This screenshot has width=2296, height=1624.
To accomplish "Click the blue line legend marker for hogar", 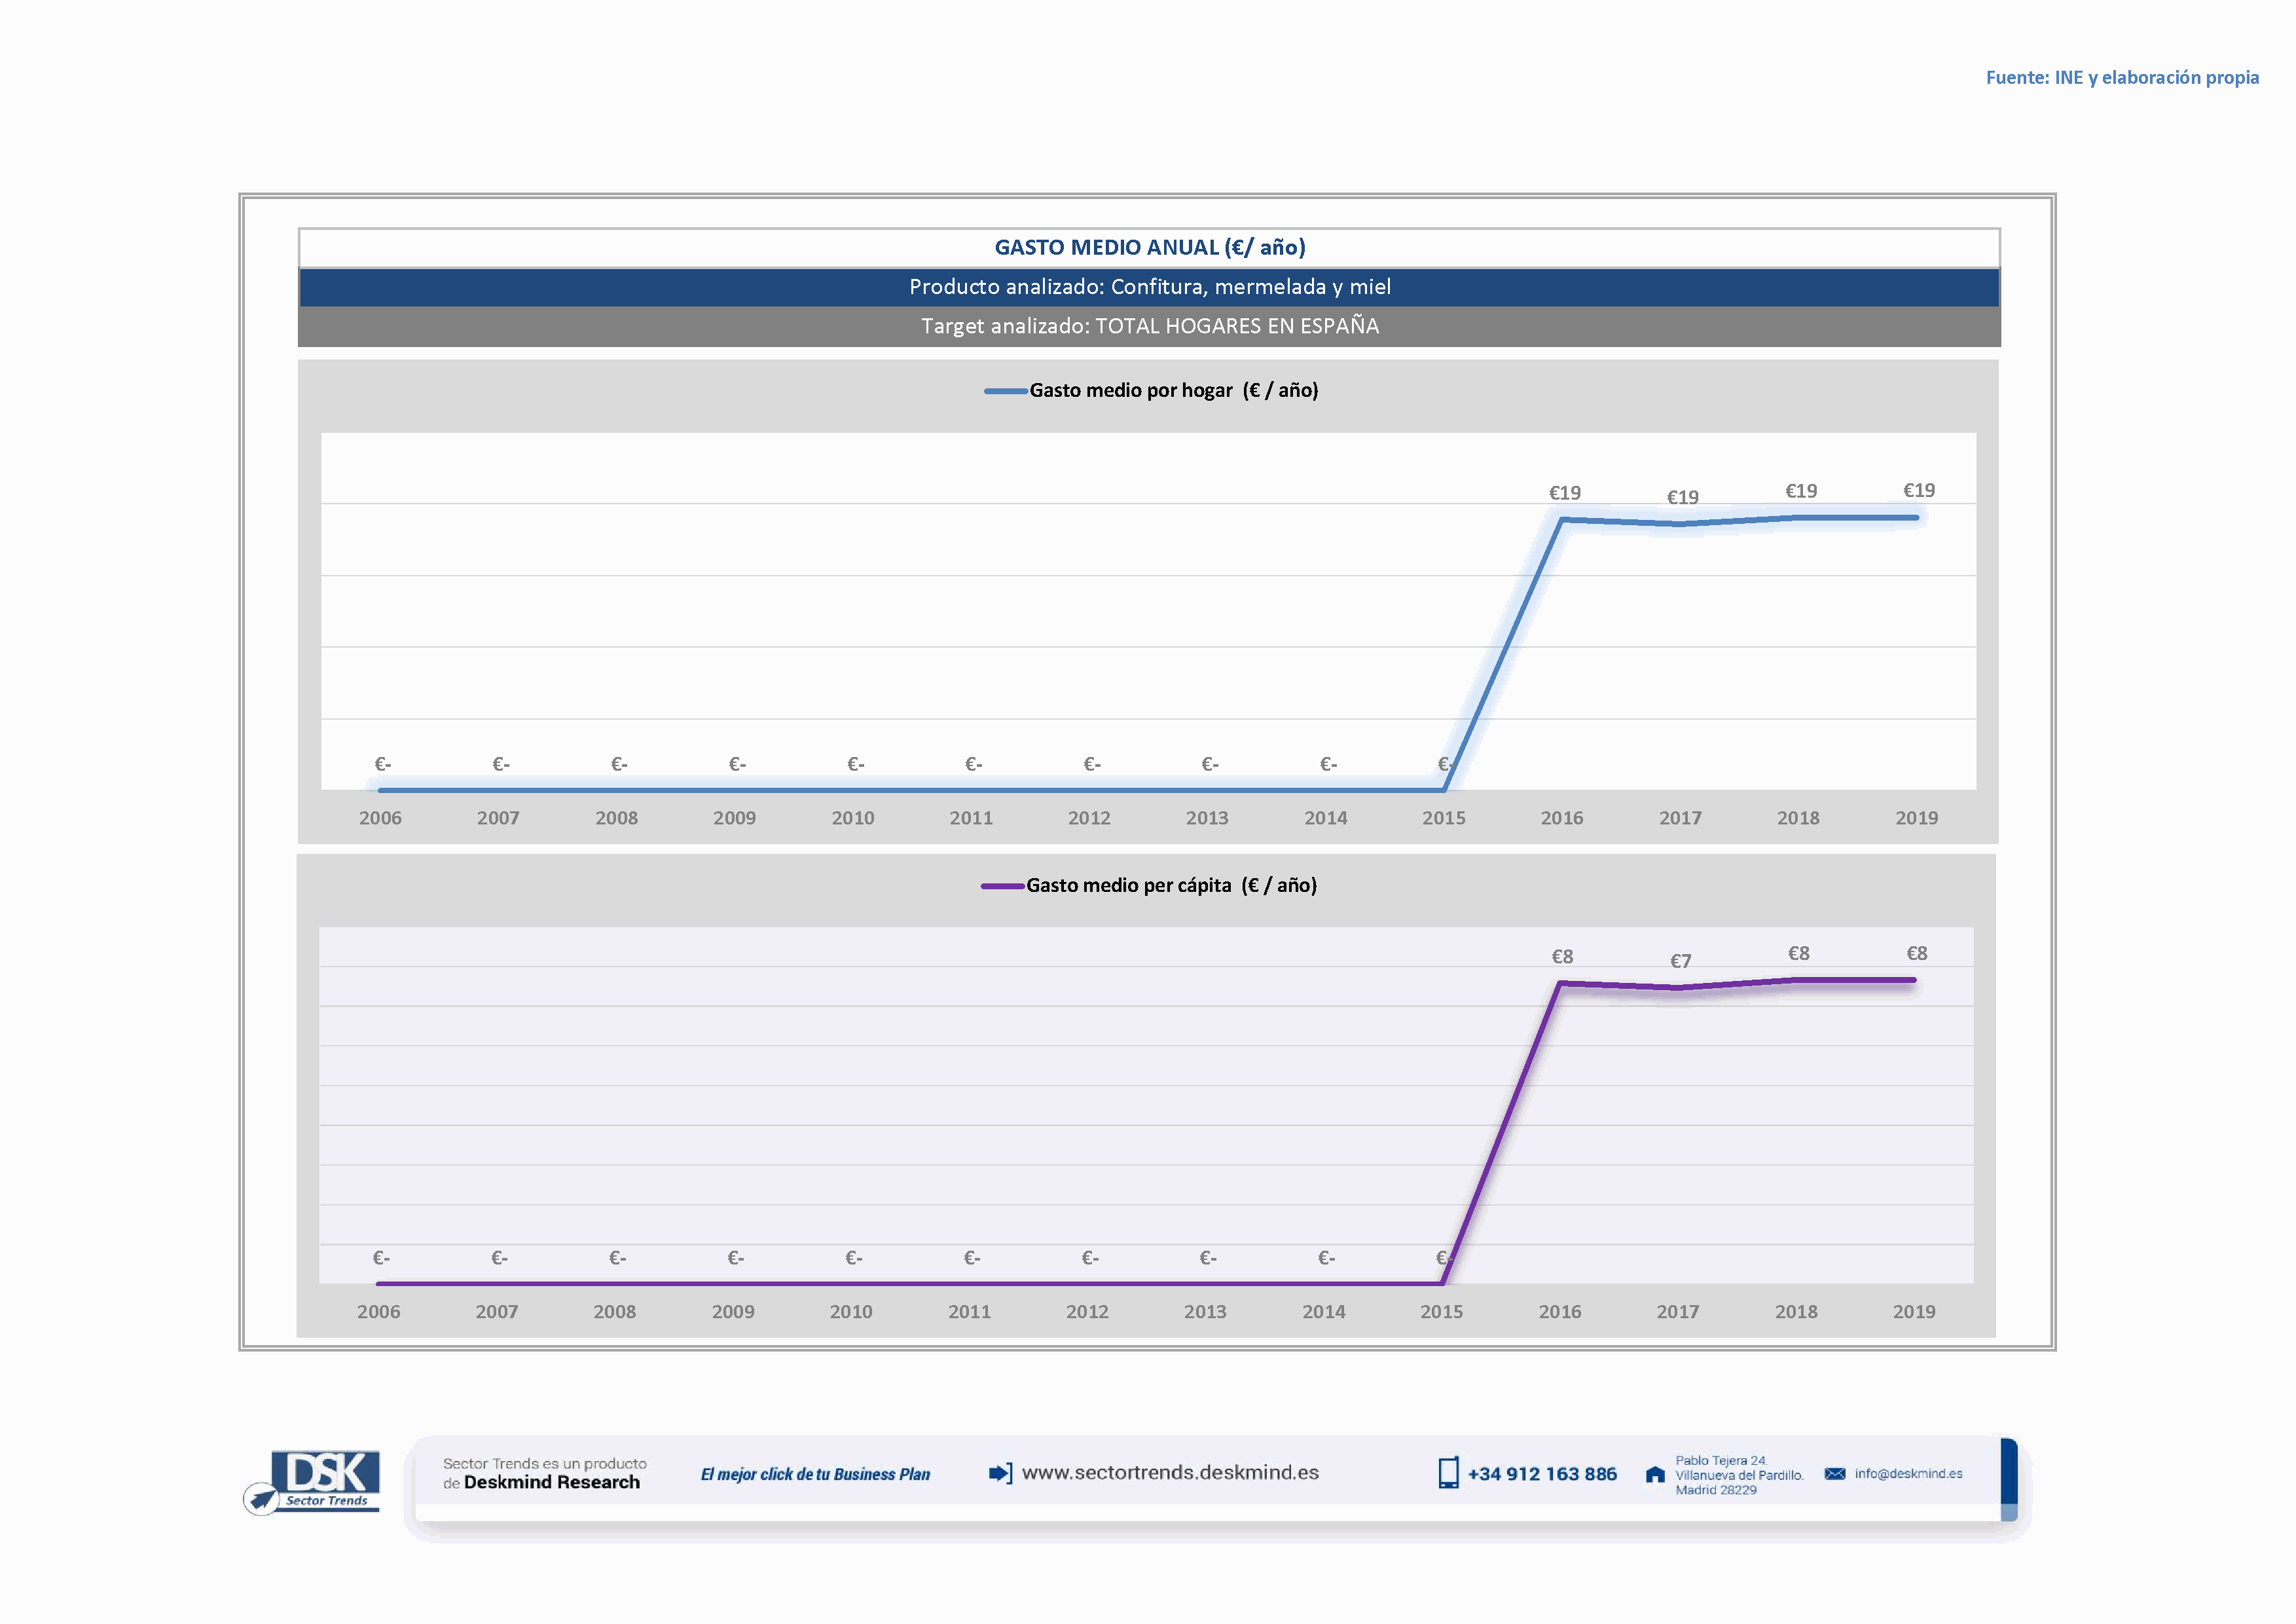I will [x=1005, y=391].
